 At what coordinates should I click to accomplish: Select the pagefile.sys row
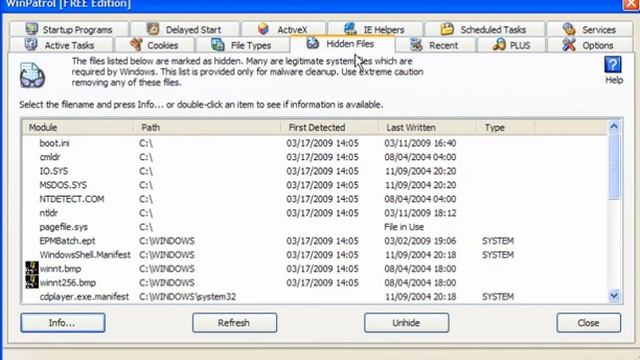click(x=314, y=227)
